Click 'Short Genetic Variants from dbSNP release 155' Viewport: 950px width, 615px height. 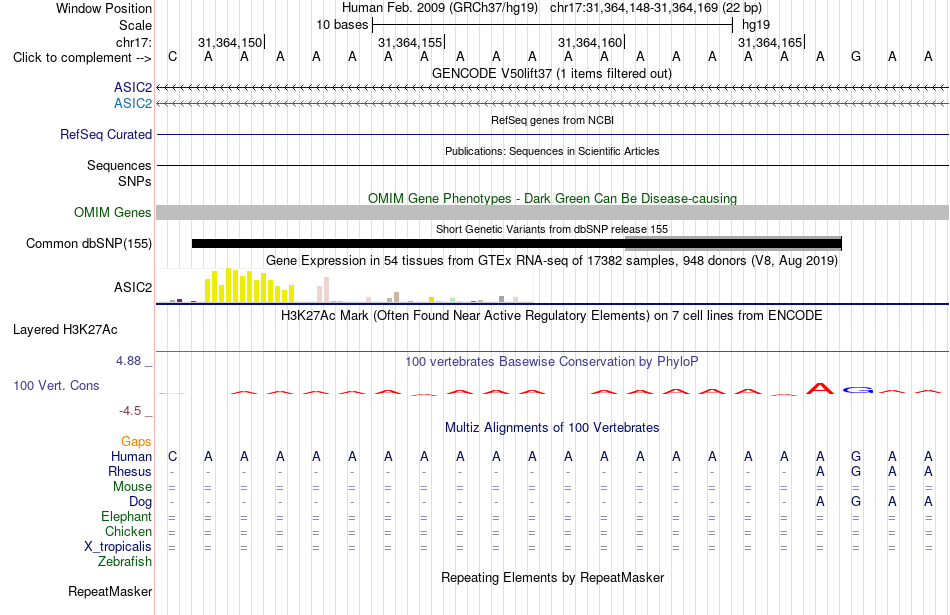tap(551, 229)
